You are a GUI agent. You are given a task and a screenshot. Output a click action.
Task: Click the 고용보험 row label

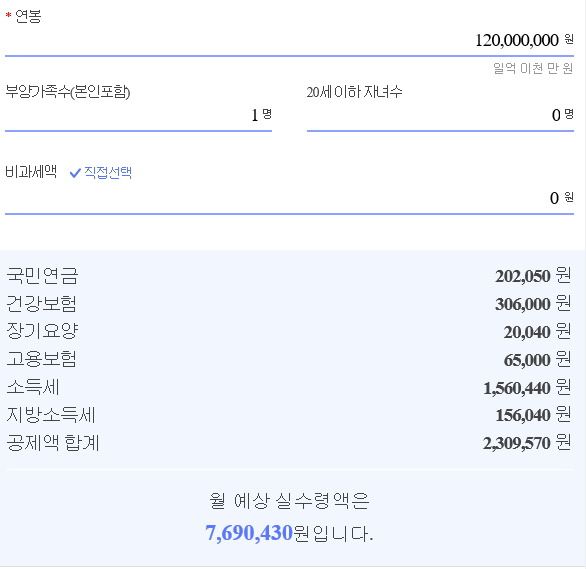(41, 359)
